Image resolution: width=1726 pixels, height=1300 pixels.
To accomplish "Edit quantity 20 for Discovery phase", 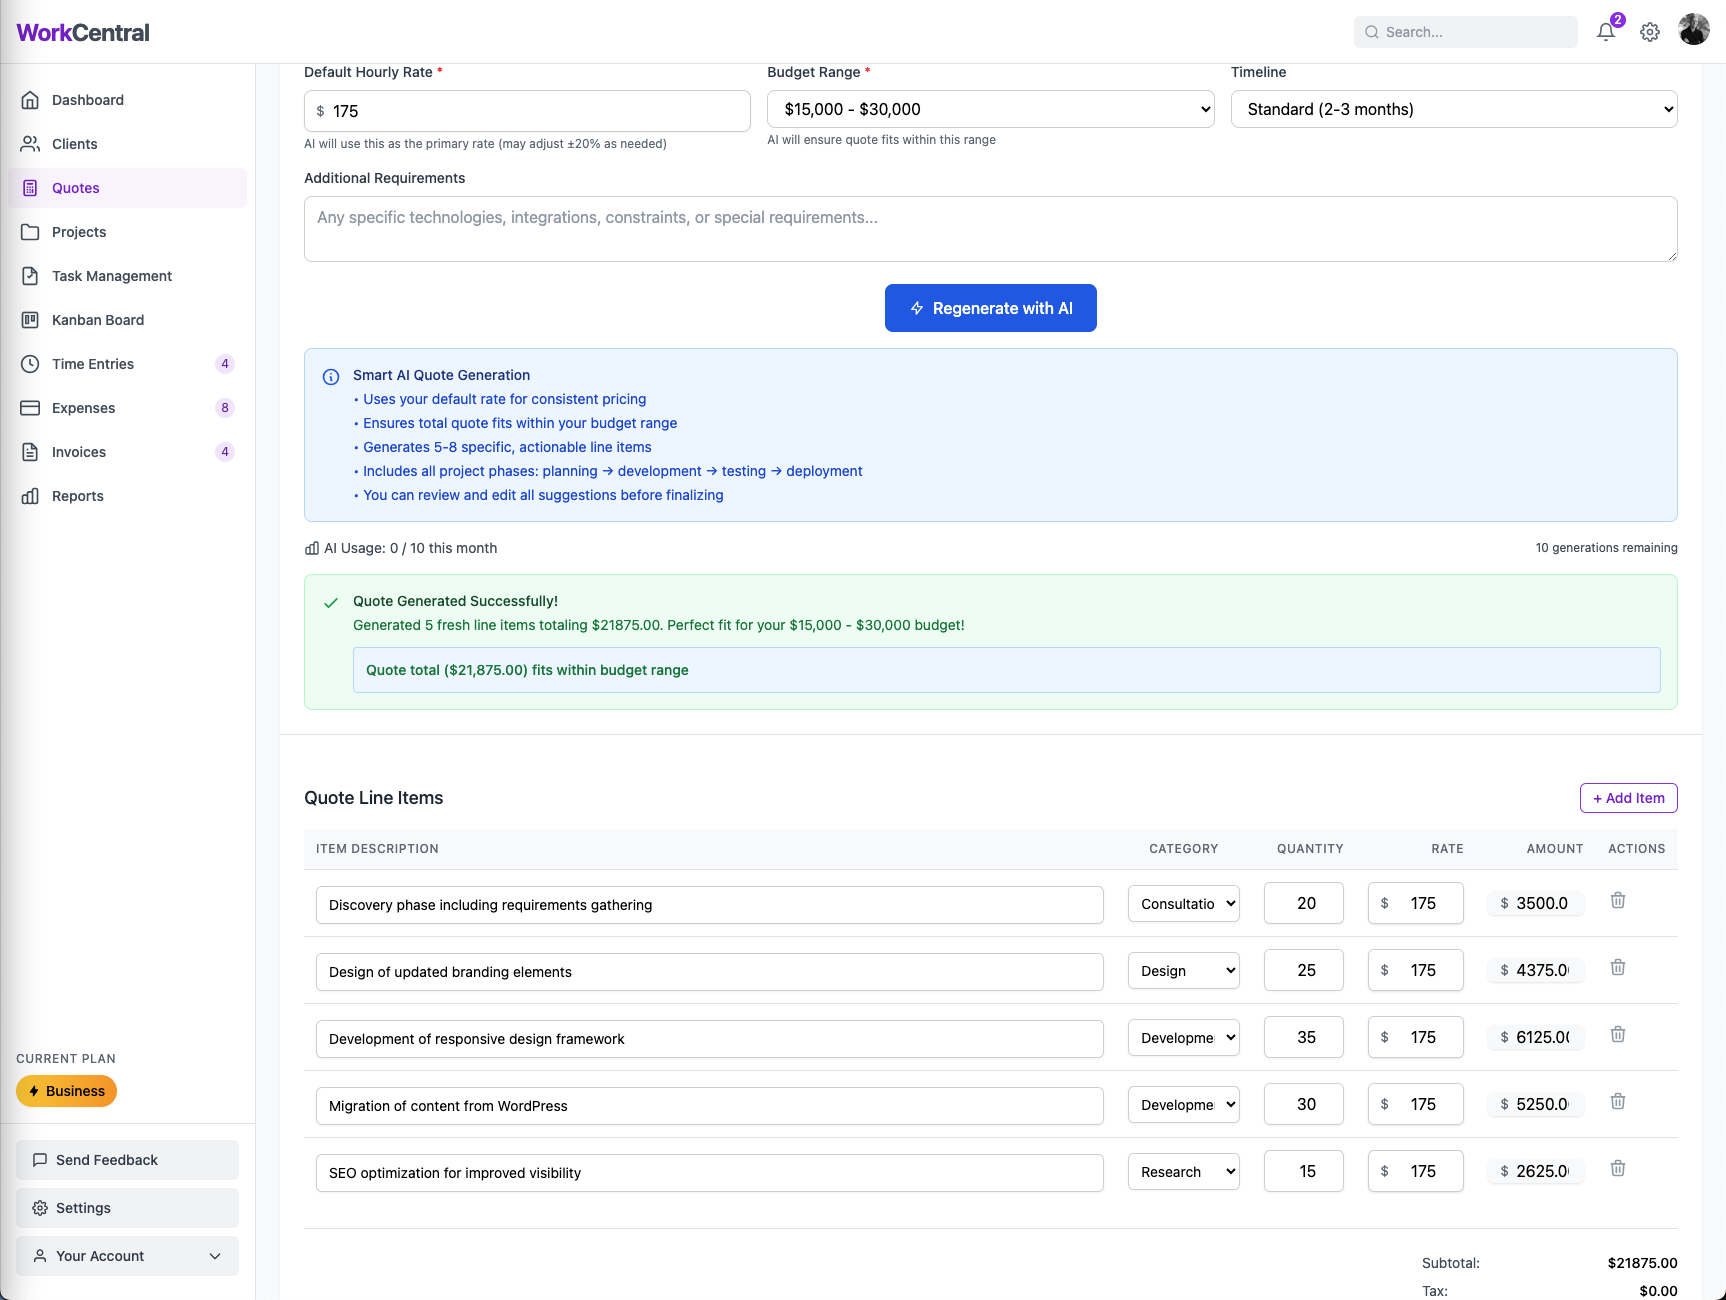I will point(1304,903).
